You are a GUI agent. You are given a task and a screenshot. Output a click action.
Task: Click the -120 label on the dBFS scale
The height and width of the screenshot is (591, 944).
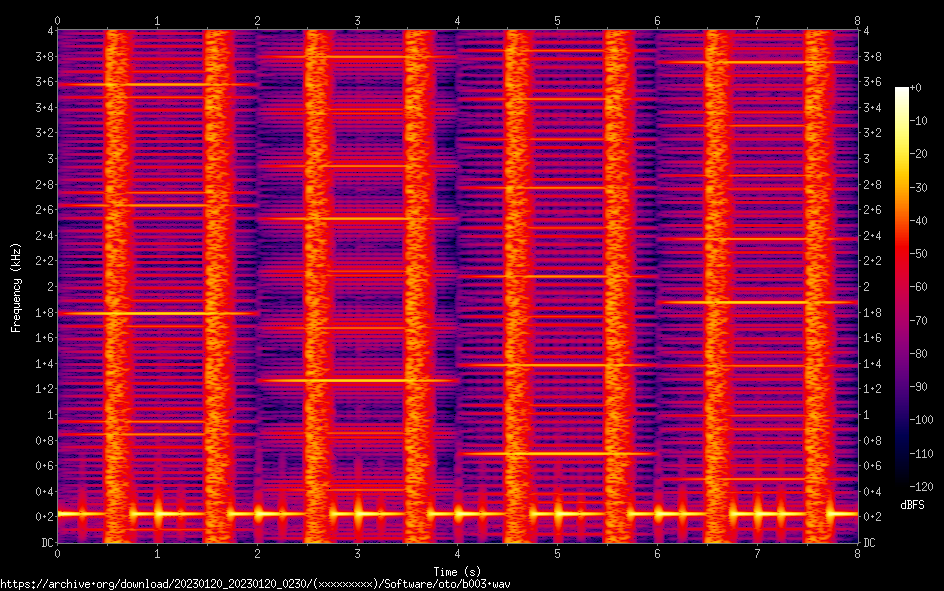[x=925, y=485]
